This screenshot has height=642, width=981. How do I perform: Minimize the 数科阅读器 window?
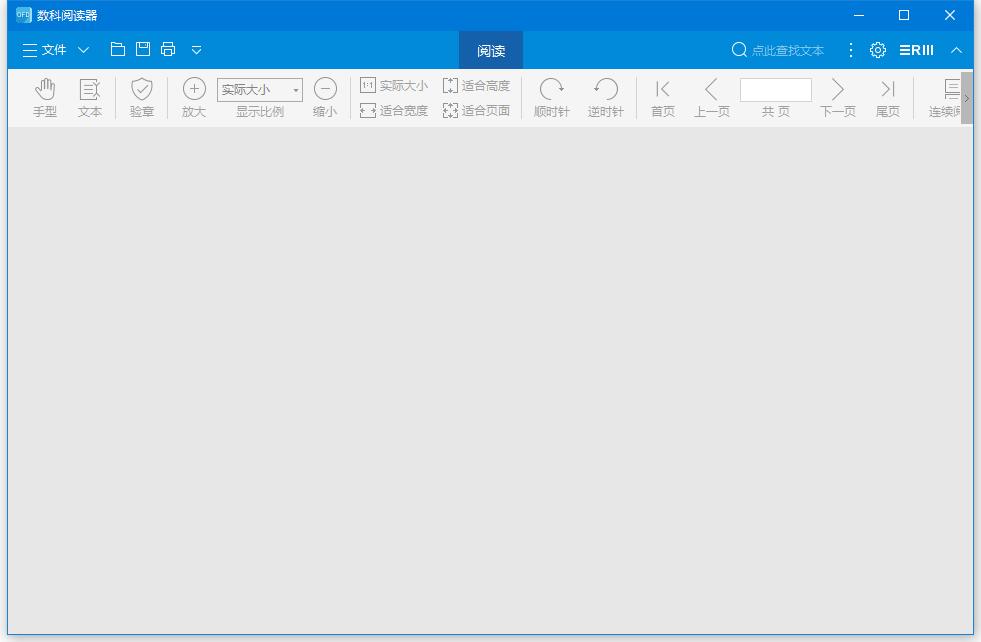858,15
